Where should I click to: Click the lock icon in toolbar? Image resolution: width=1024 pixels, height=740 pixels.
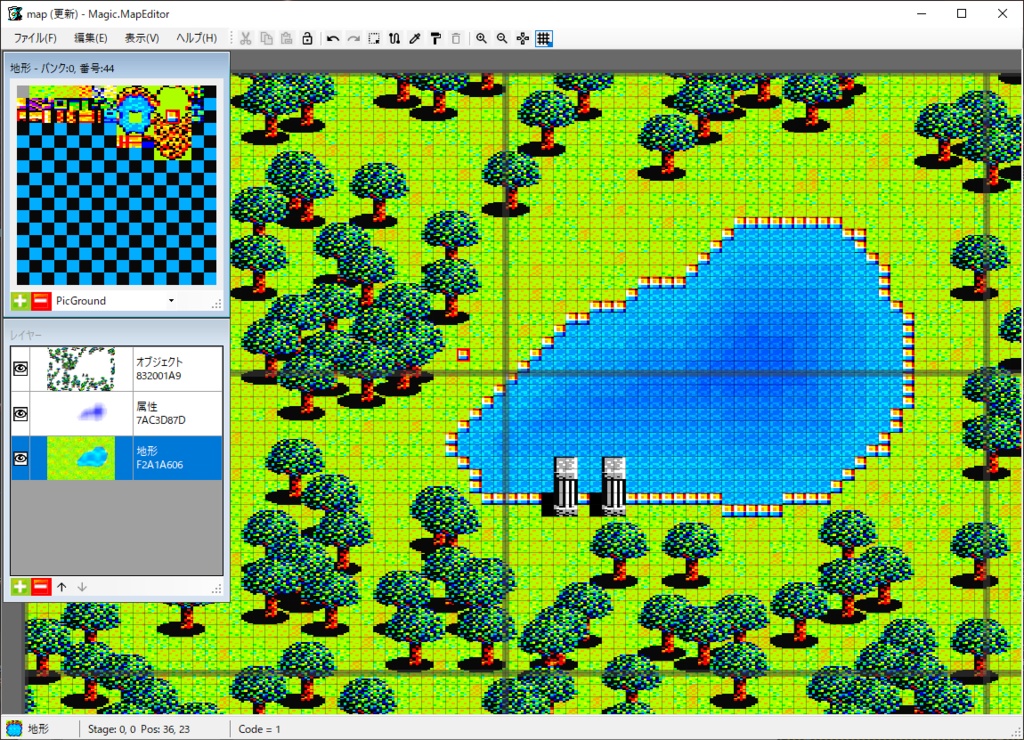tap(307, 39)
